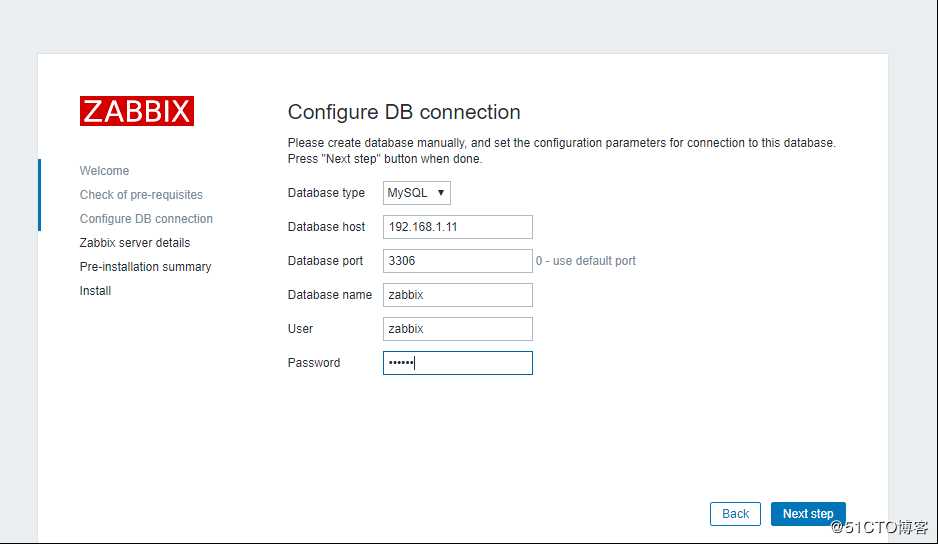Screen dimensions: 938x544
Task: Select Configure DB connection sidebar step
Action: click(x=146, y=218)
